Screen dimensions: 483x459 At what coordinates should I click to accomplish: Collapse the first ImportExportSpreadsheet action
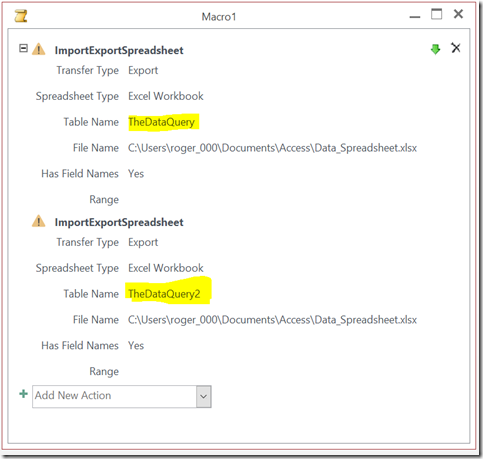pyautogui.click(x=23, y=48)
